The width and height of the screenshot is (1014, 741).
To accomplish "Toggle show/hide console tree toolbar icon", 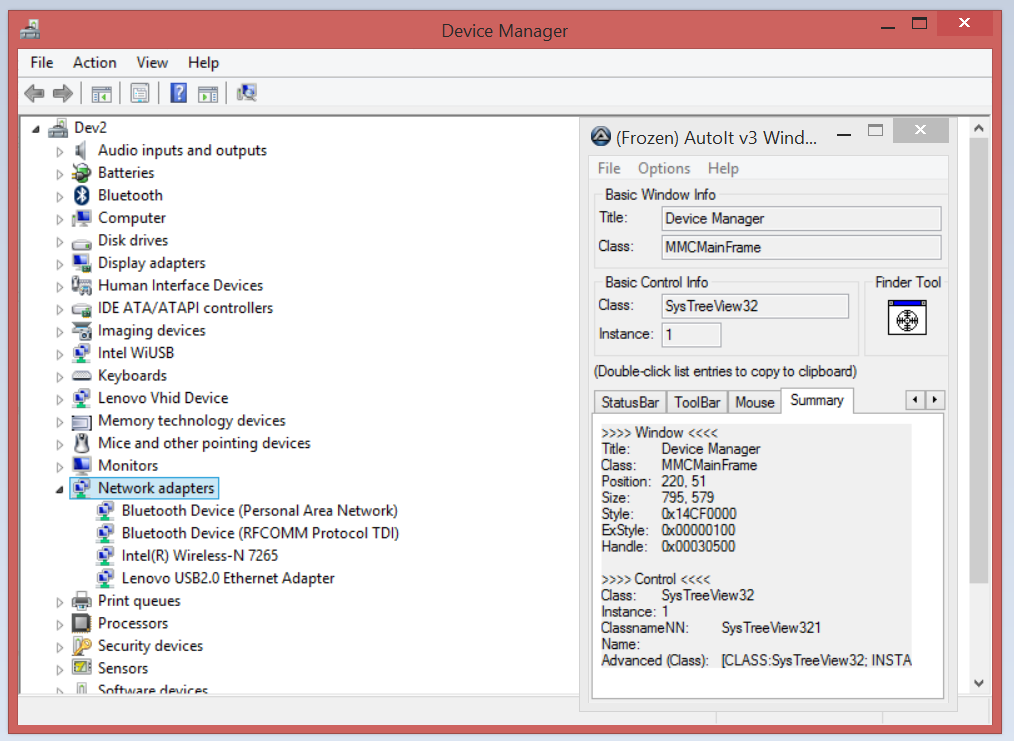I will pos(102,94).
